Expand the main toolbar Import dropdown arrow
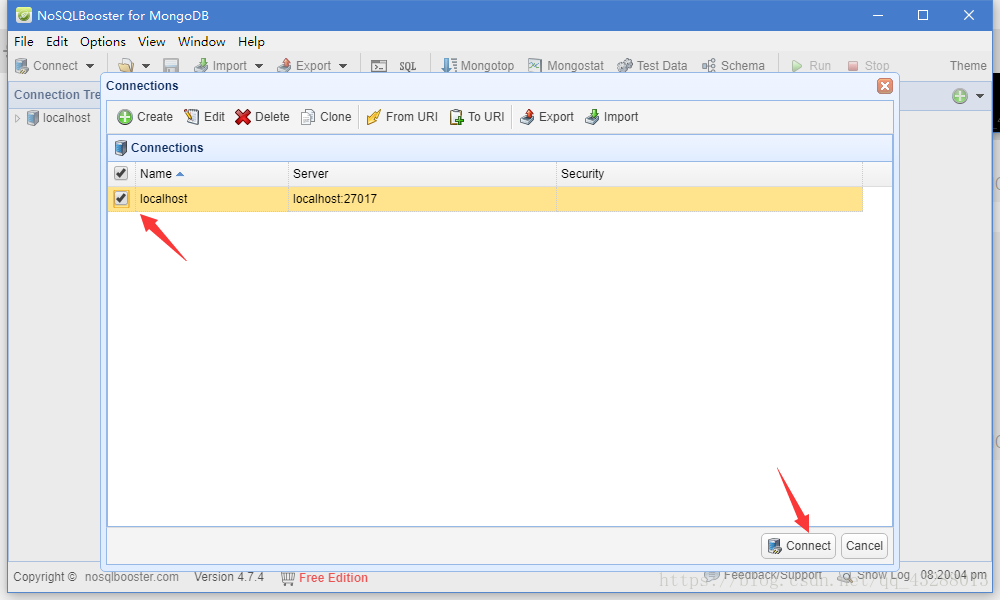 click(259, 66)
